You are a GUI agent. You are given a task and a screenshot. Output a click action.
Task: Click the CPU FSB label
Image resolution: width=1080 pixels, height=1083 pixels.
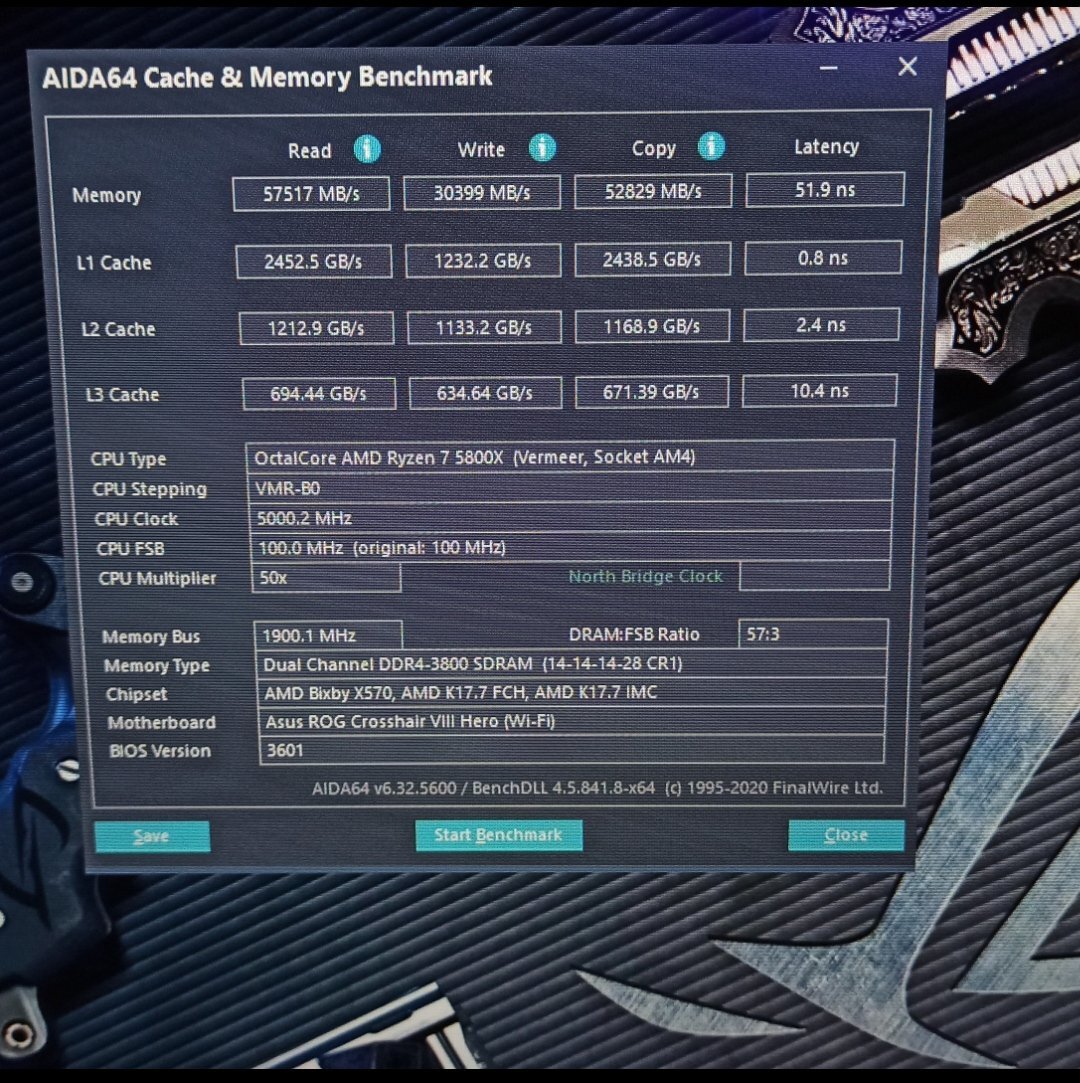131,548
